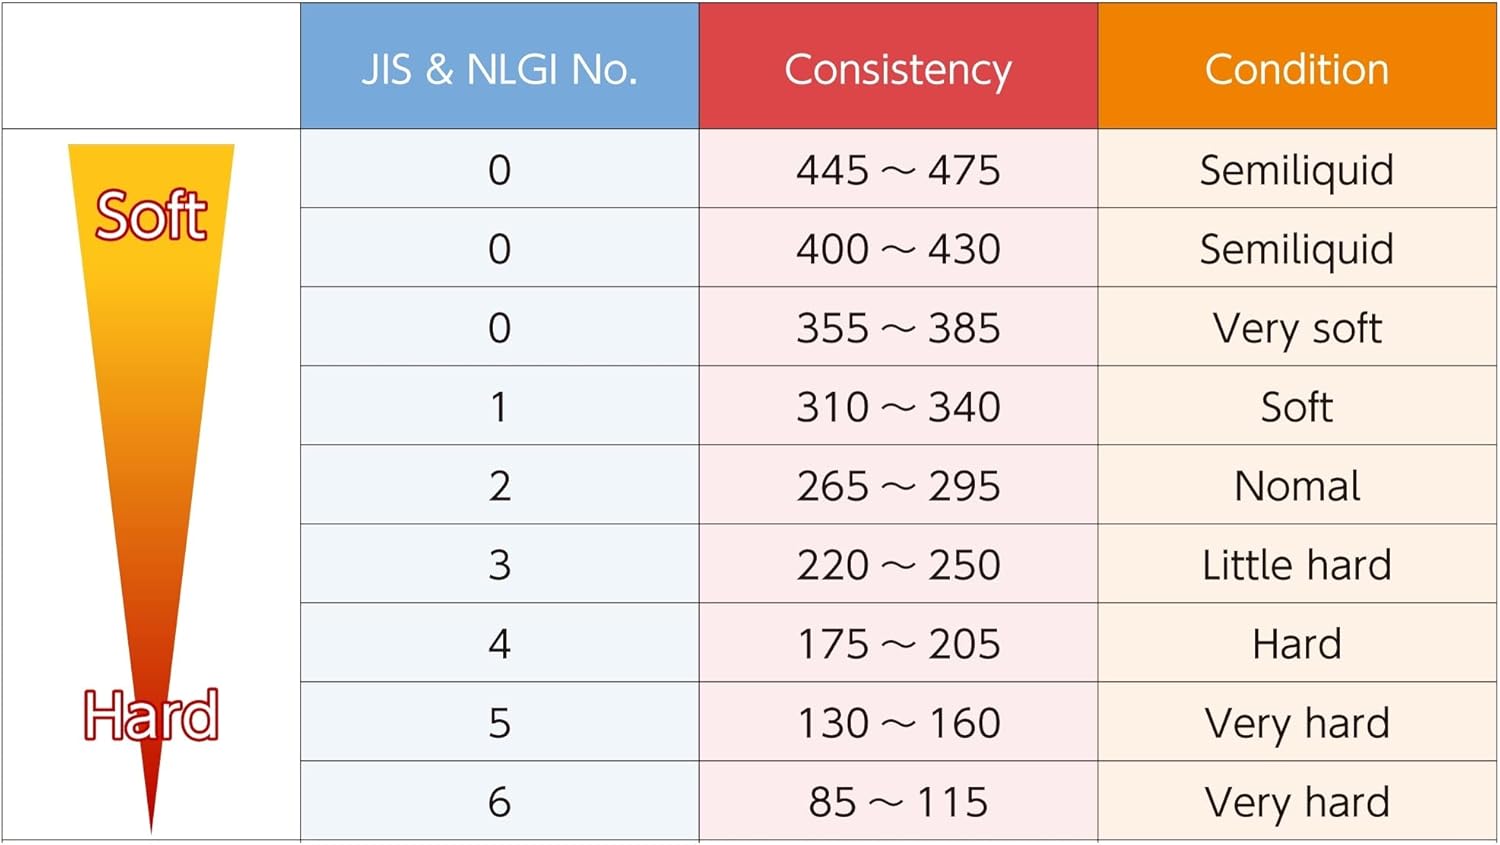Click the Nomal condition cell
The image size is (1500, 845).
[x=1297, y=485]
